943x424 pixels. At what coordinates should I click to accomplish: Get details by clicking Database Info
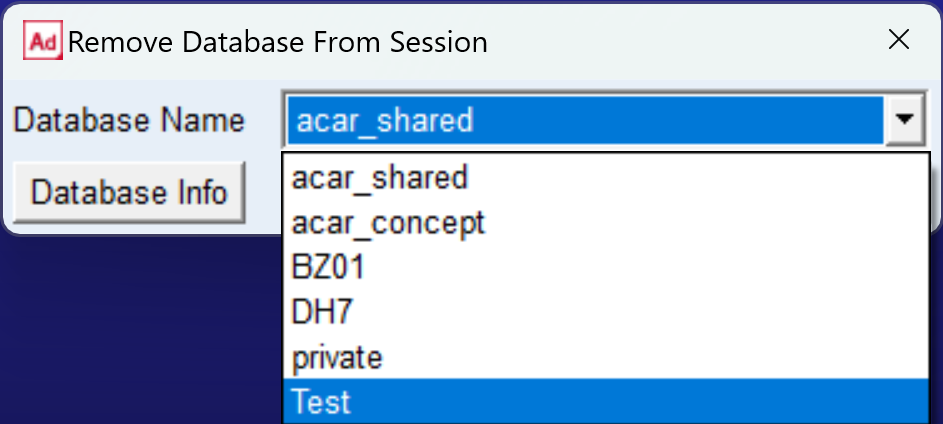129,192
